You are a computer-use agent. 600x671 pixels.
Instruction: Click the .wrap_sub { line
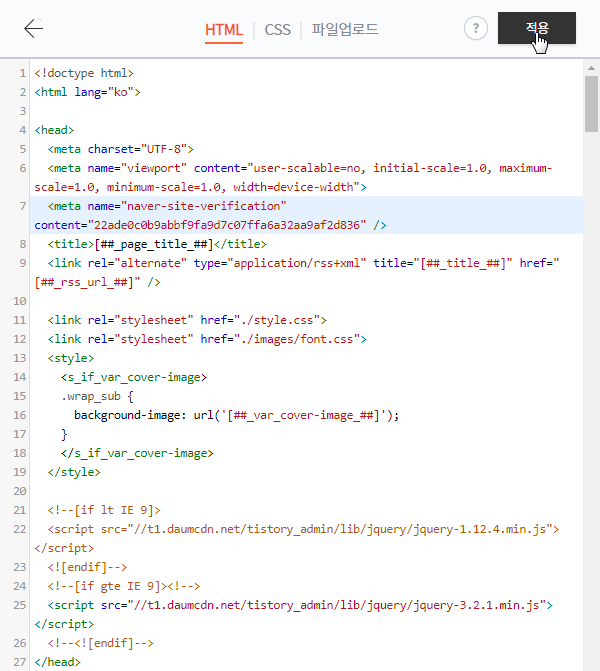(97, 396)
